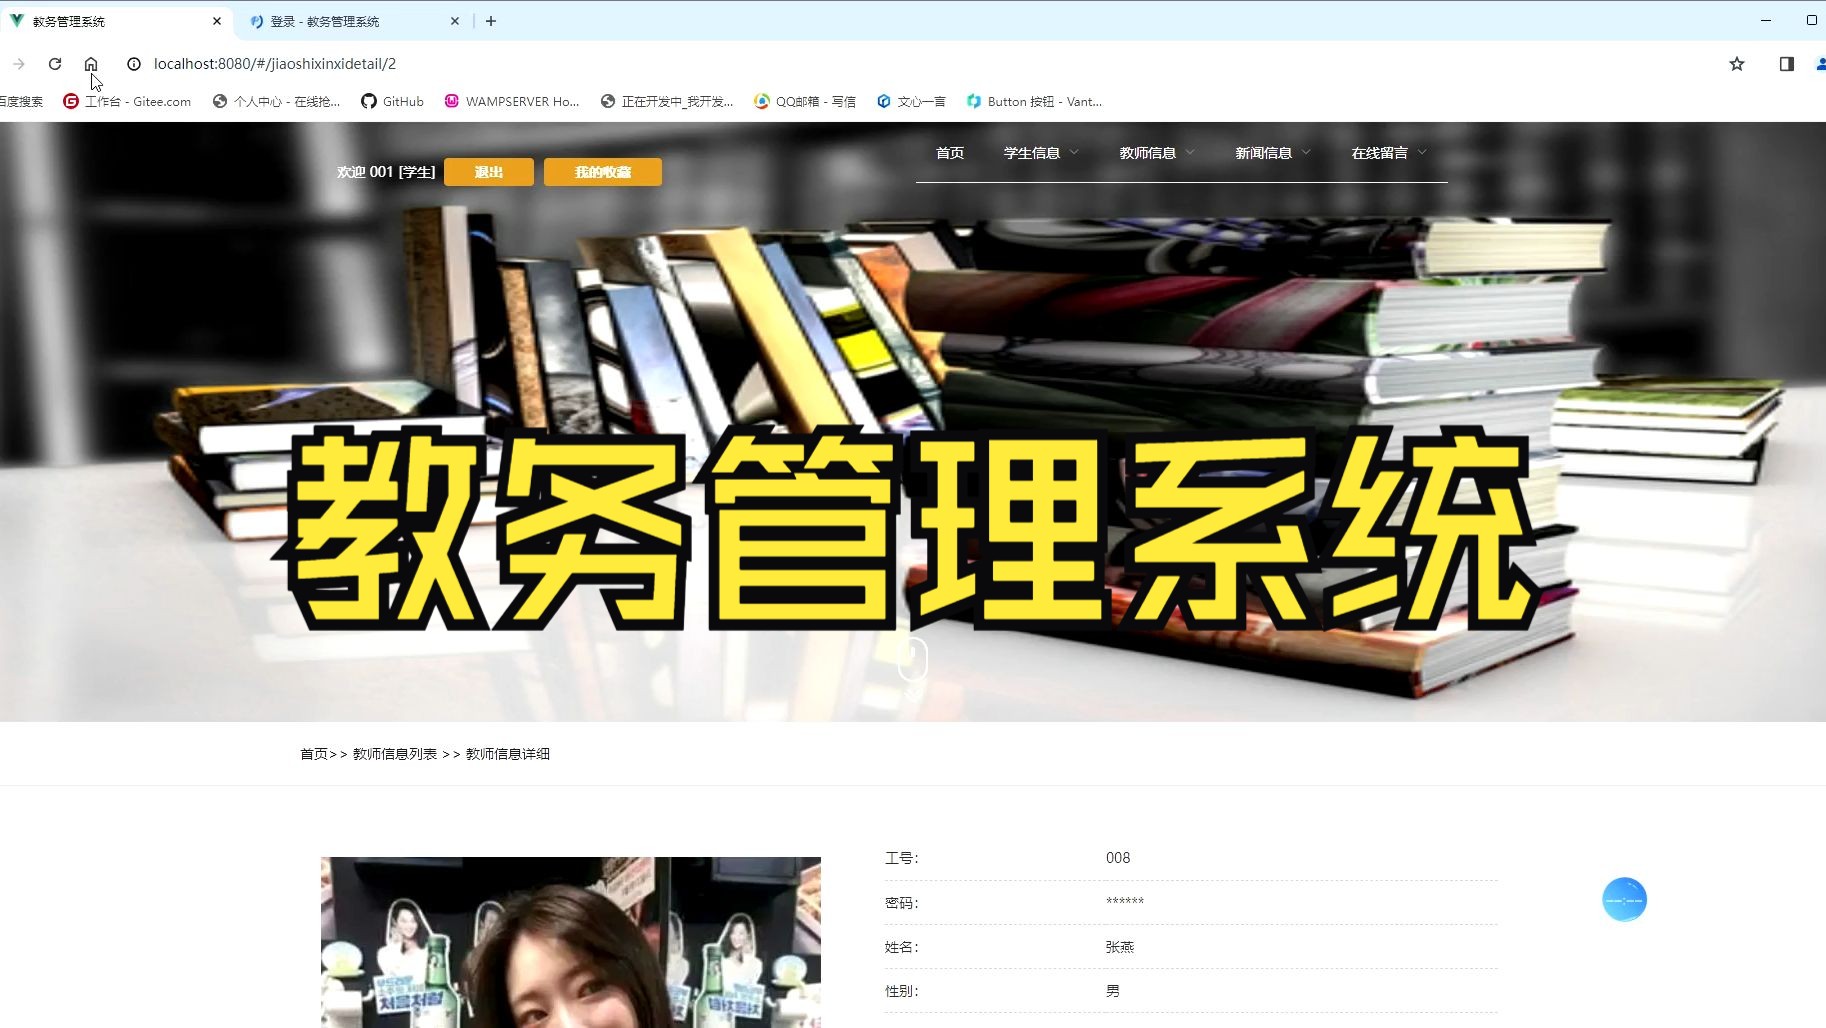Expand the 在线留言 dropdown chevron
1826x1028 pixels.
point(1422,153)
